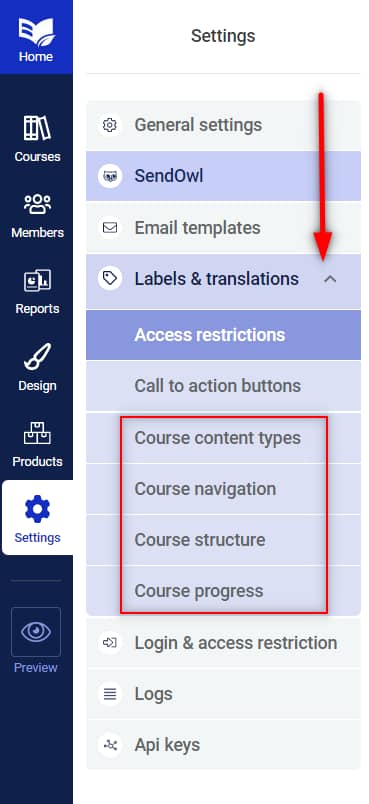The image size is (369, 804).
Task: Go to Members section icon
Action: (x=37, y=205)
